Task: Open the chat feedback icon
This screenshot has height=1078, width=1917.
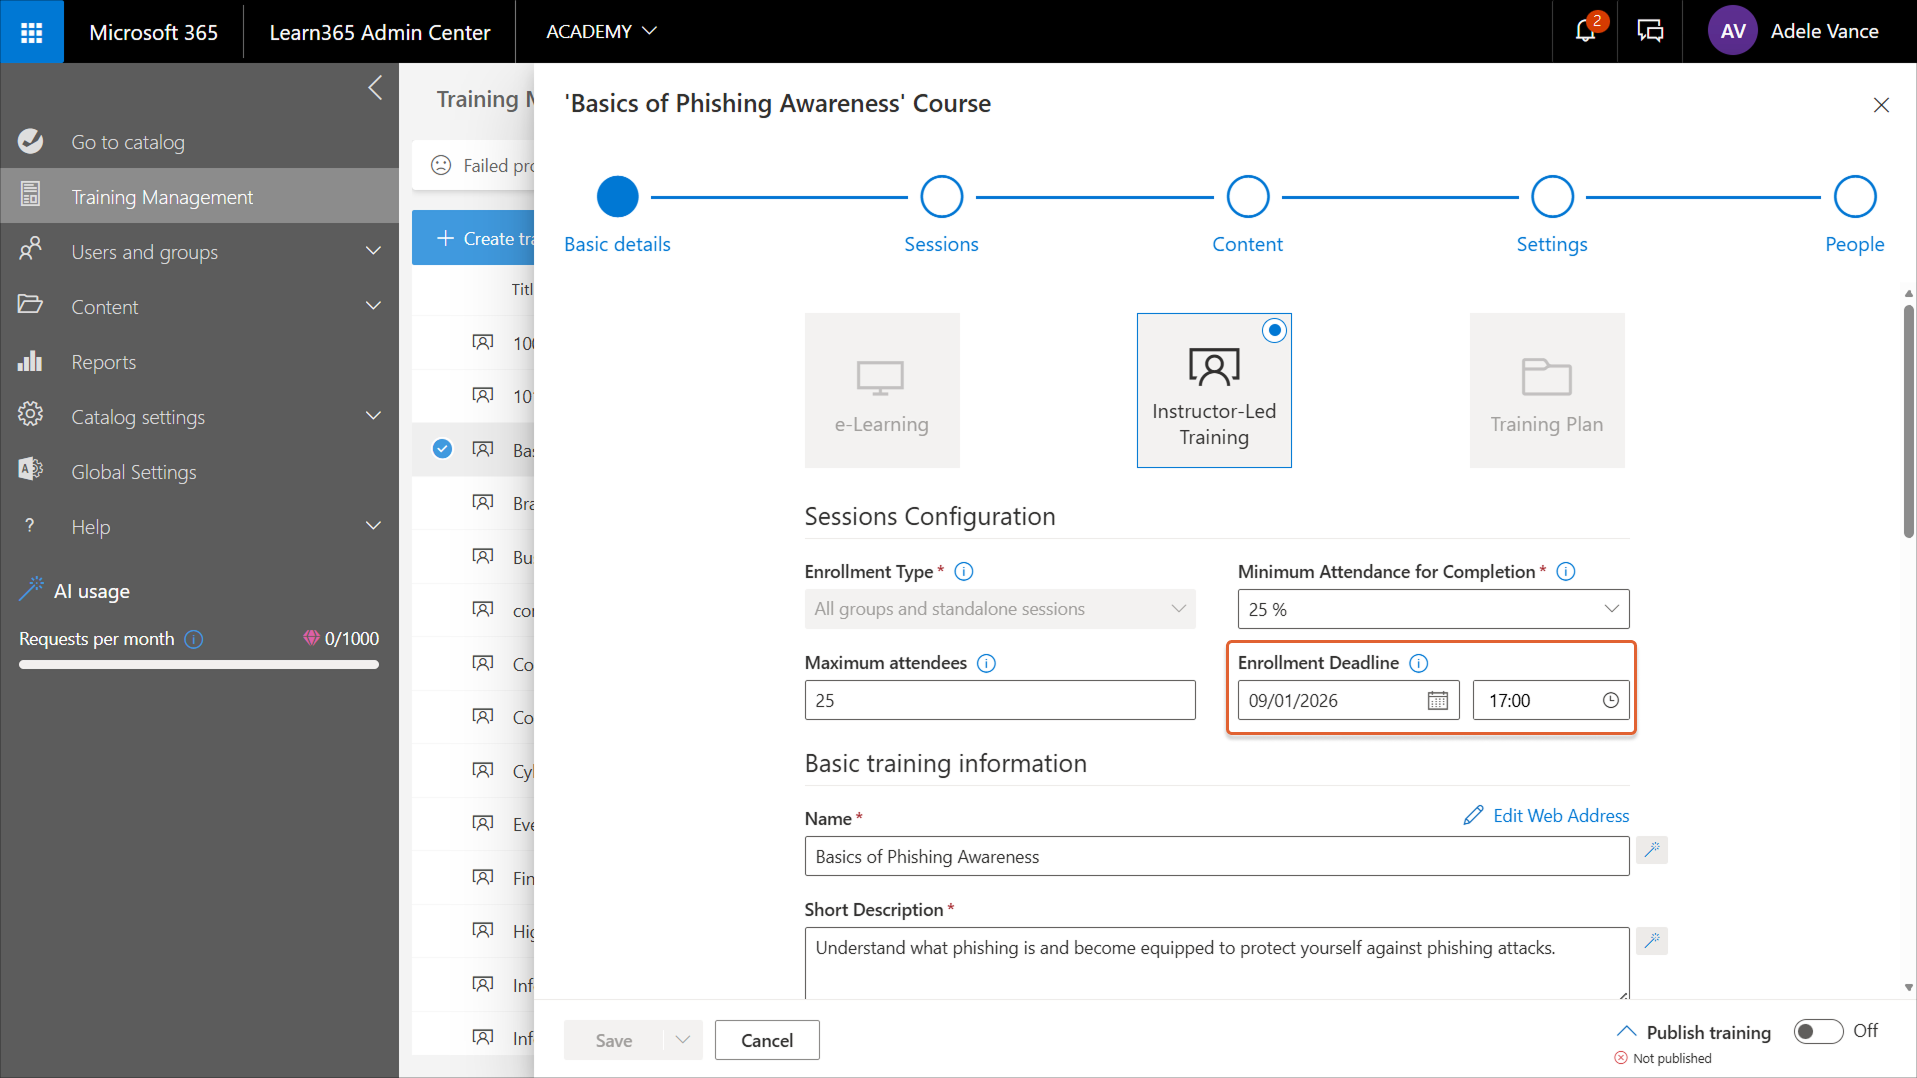Action: (x=1650, y=32)
